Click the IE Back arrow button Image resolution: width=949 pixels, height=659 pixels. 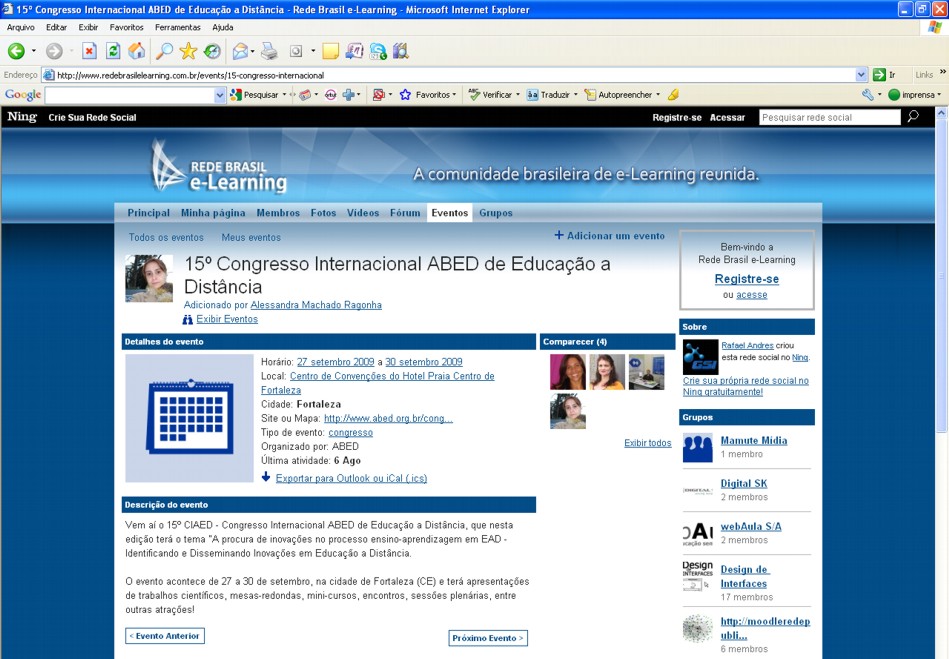click(x=16, y=51)
